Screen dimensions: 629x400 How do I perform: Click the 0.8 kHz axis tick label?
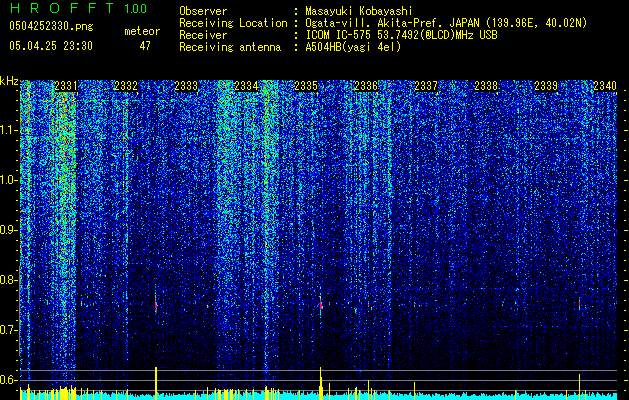click(9, 280)
